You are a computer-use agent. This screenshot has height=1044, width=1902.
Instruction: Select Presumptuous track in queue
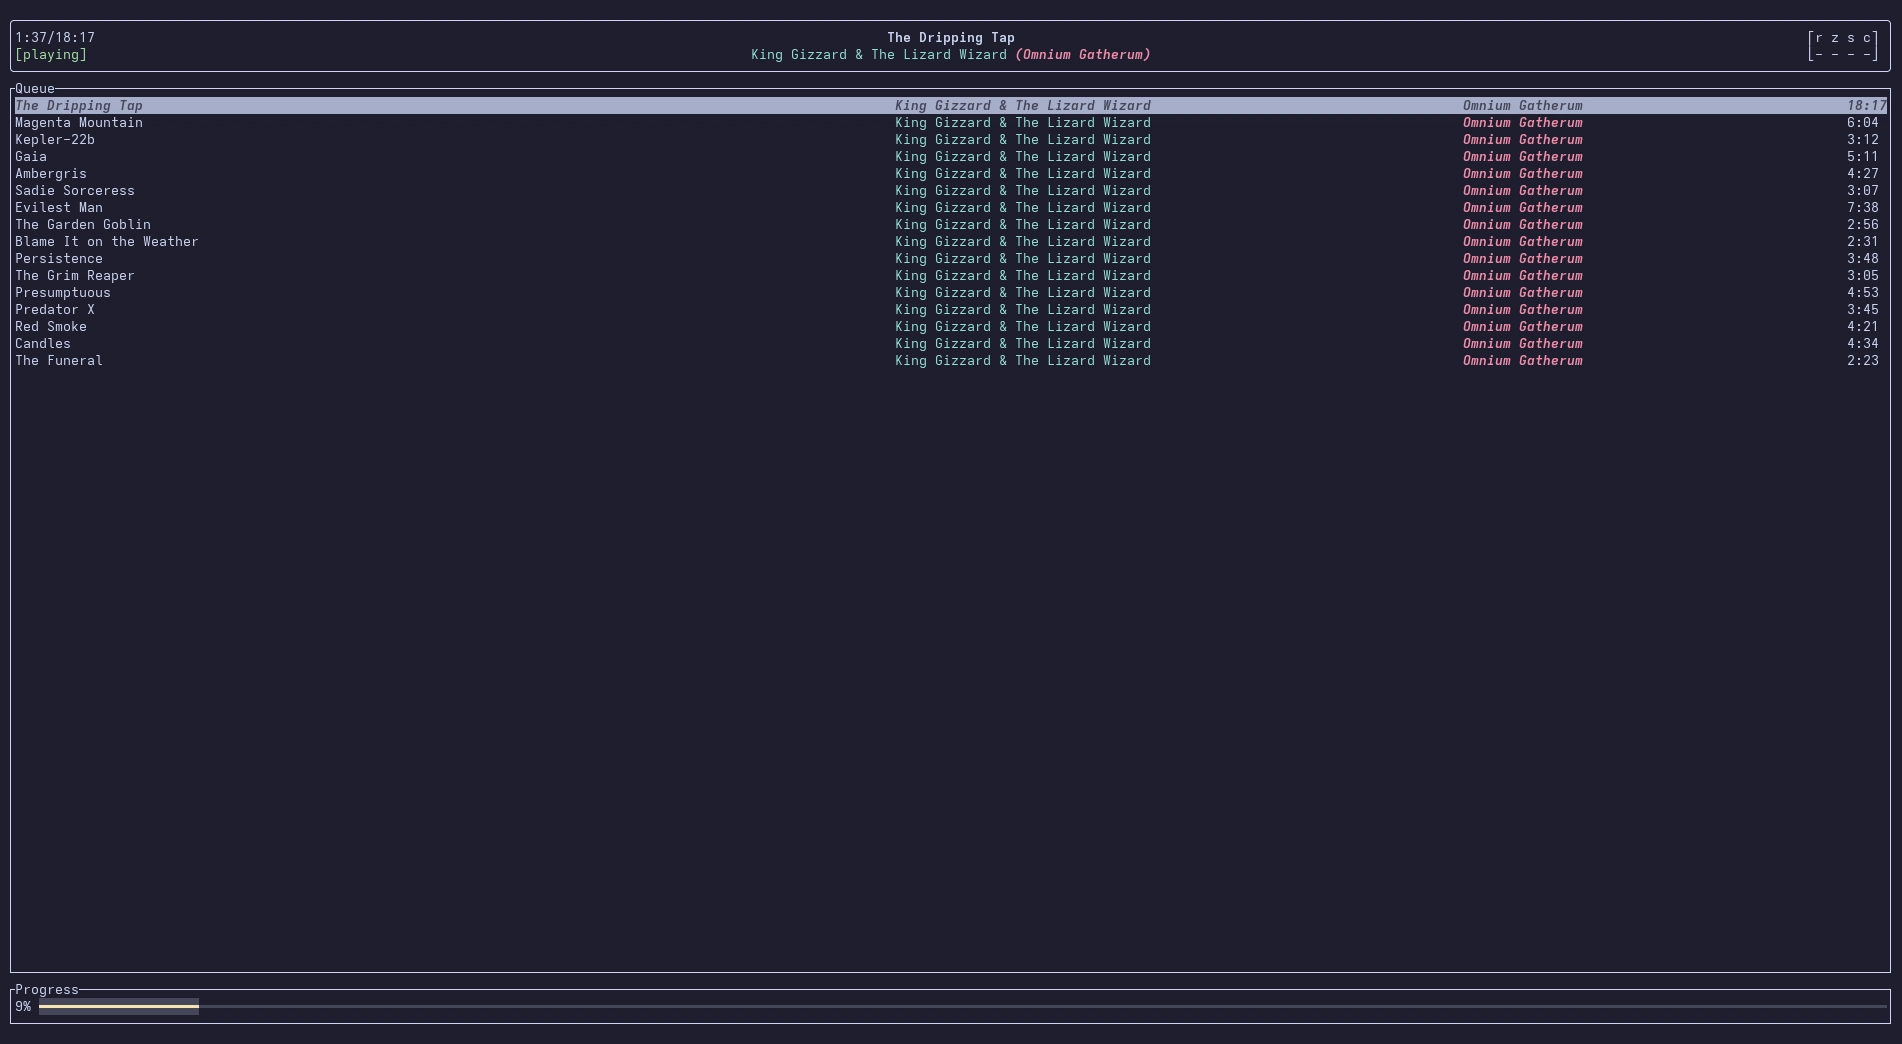point(950,292)
